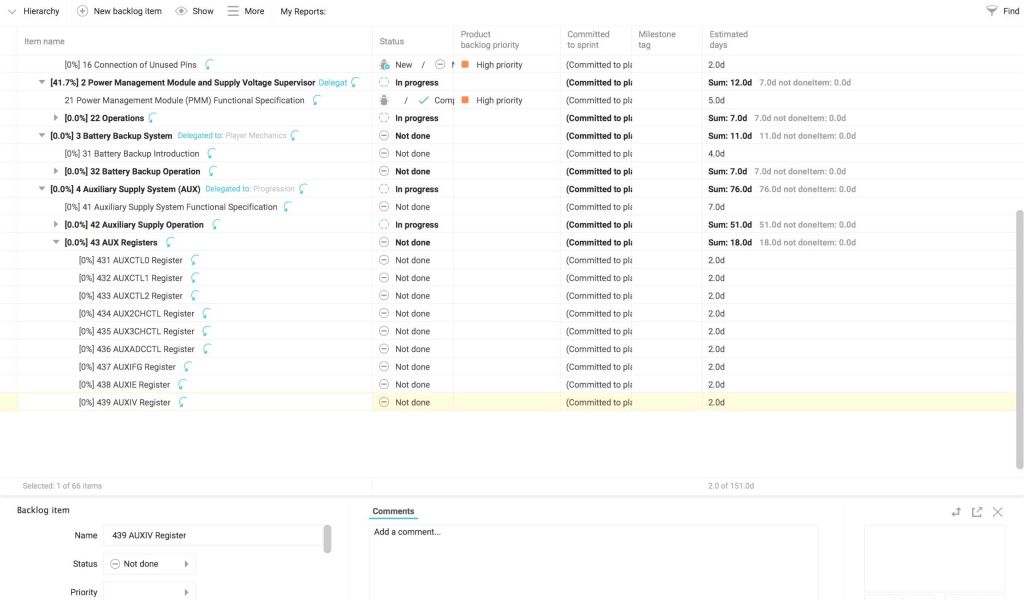Toggle the Show eye visibility options

coord(181,11)
